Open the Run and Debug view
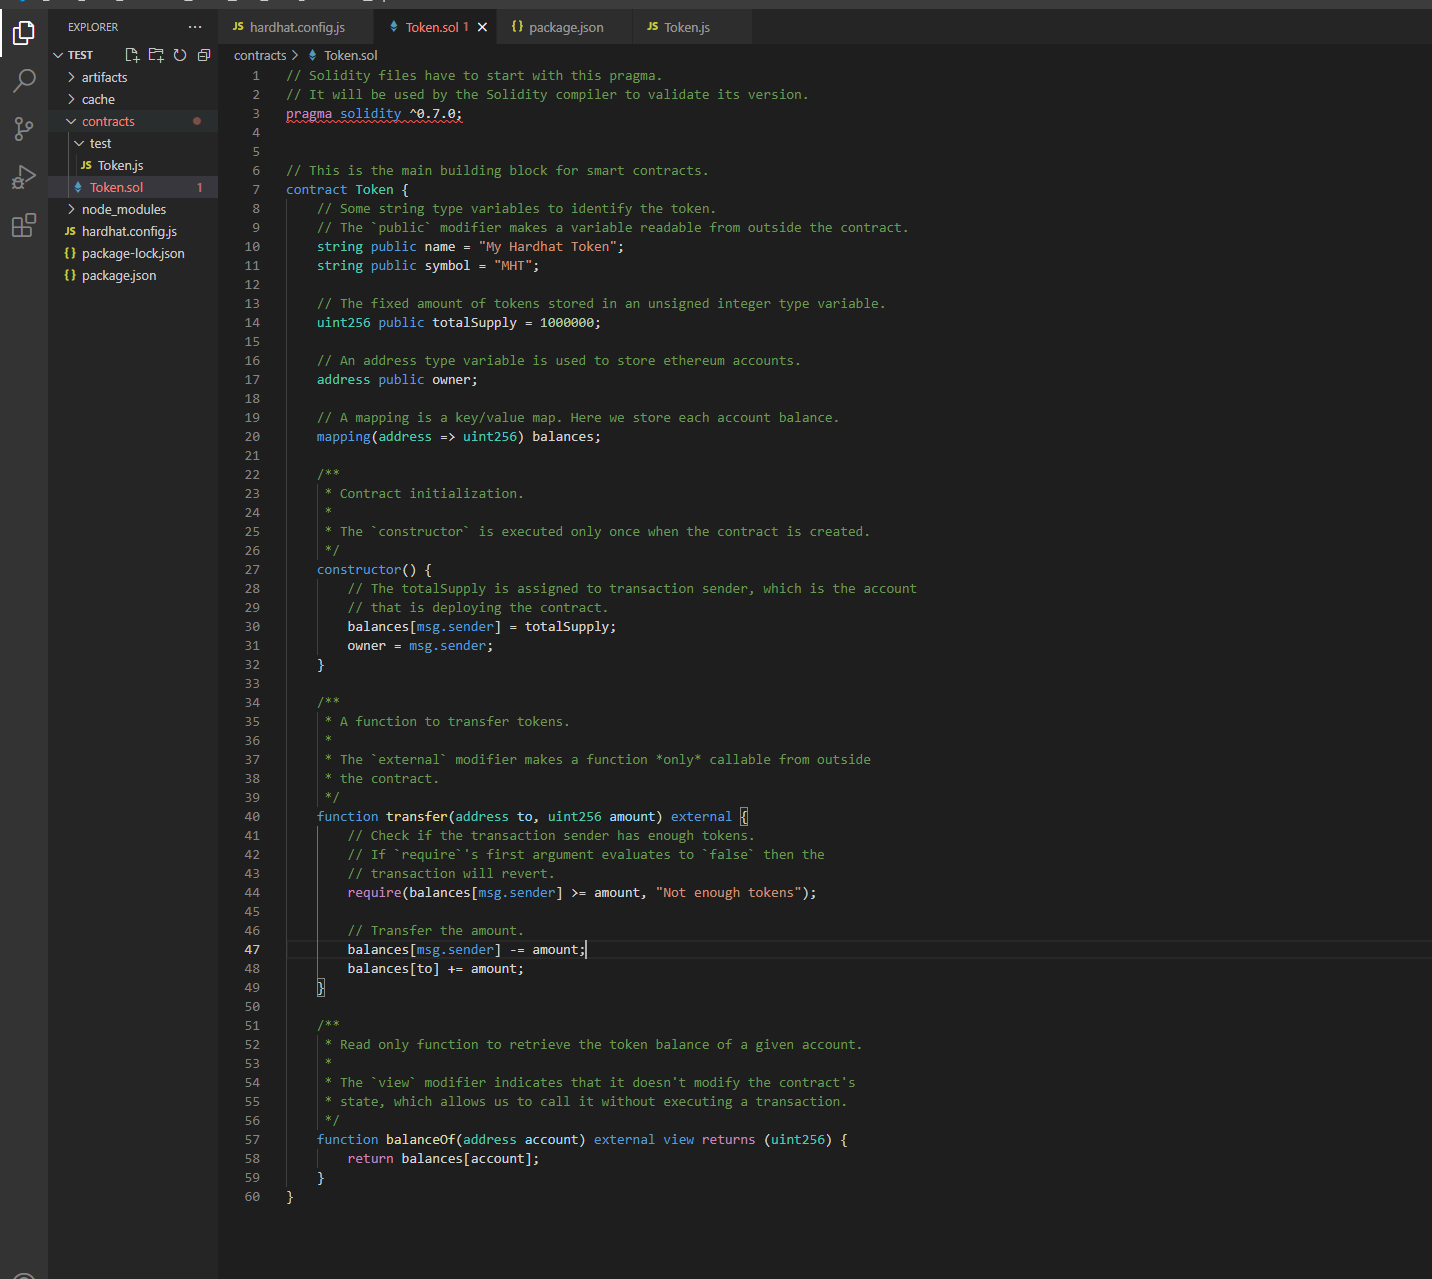1432x1279 pixels. 24,177
